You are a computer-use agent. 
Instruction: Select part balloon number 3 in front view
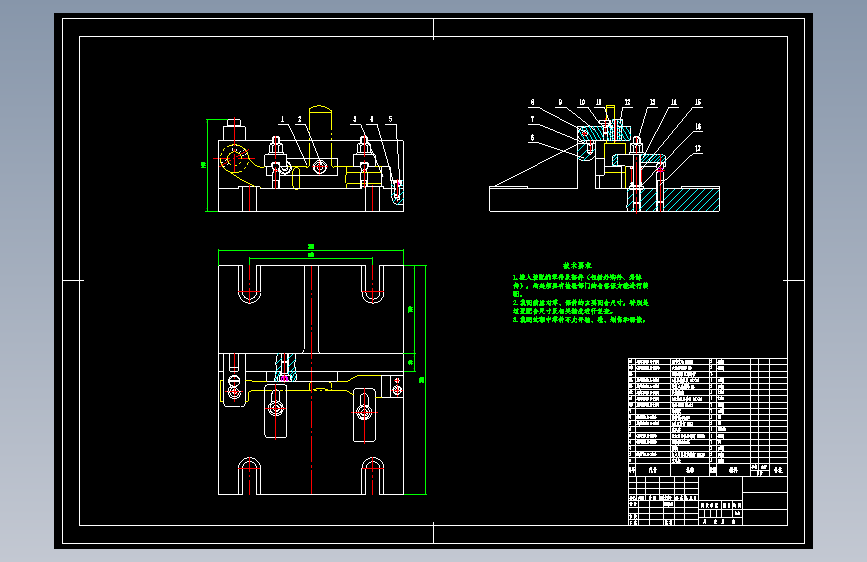(x=354, y=119)
